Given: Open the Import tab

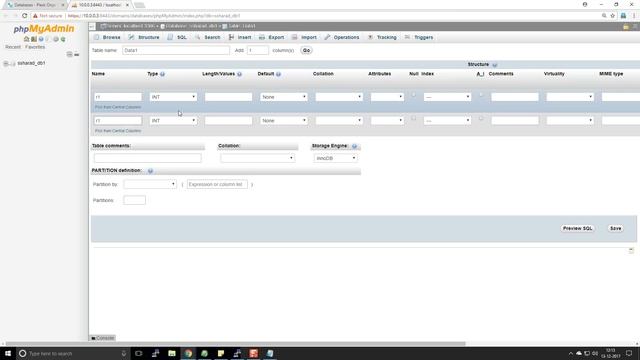Looking at the screenshot, I should pyautogui.click(x=304, y=37).
